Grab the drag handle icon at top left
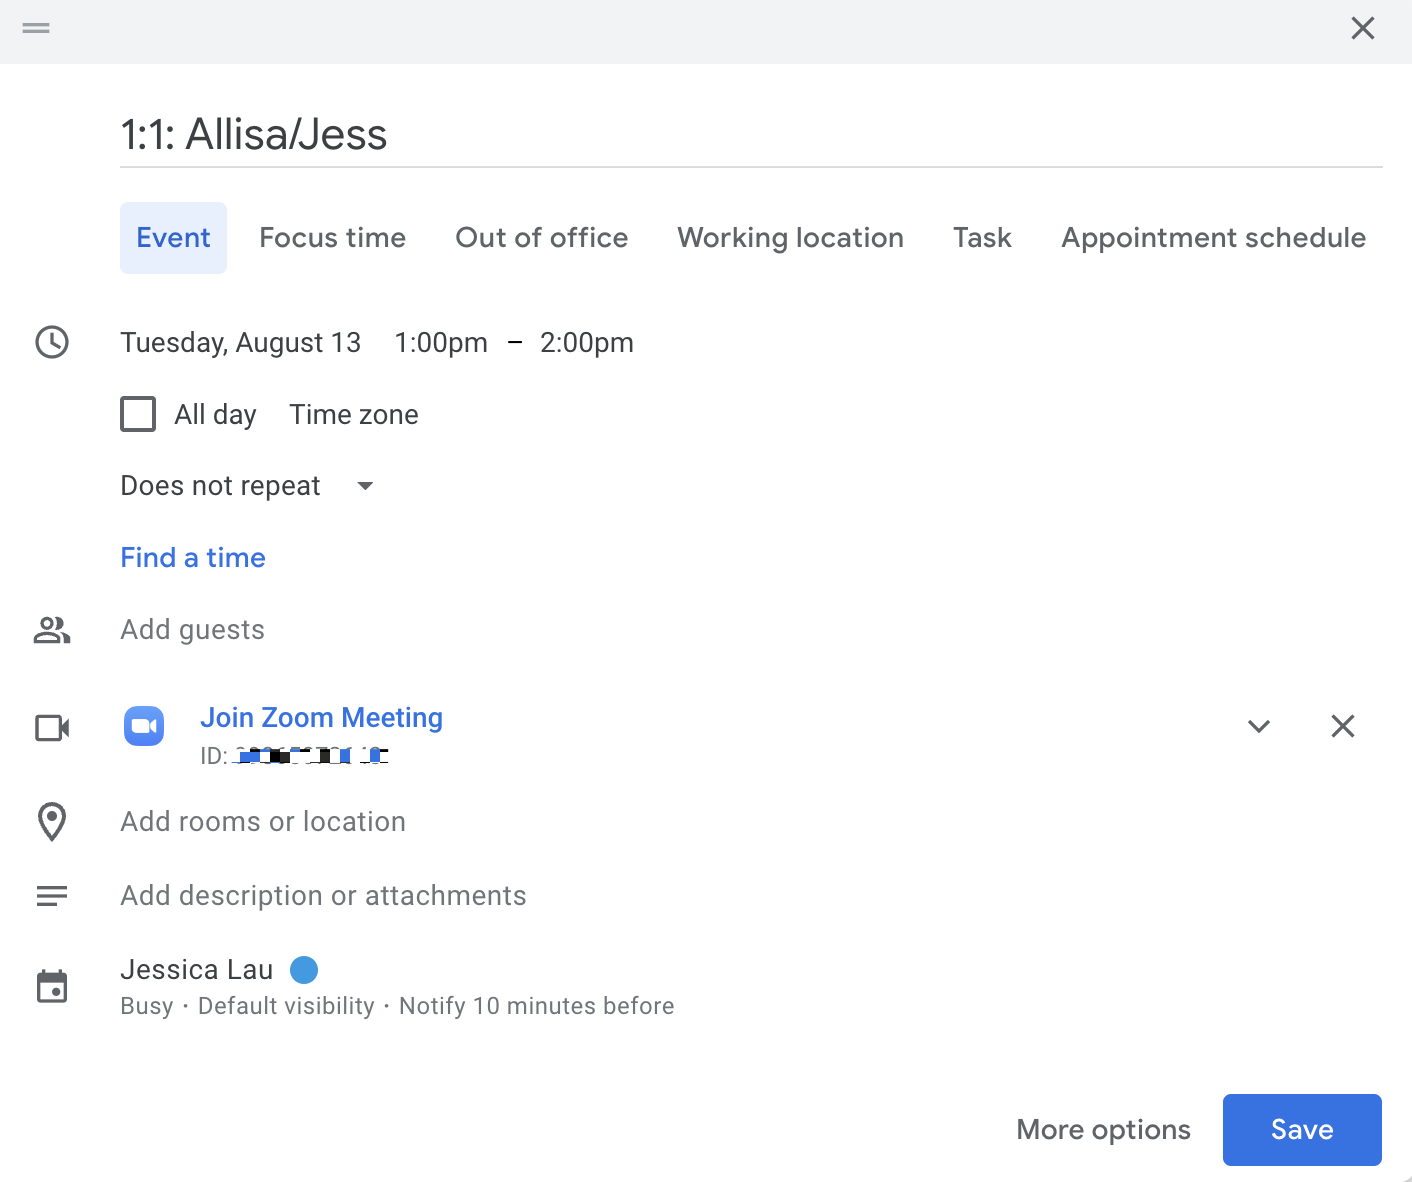This screenshot has height=1182, width=1412. click(36, 28)
